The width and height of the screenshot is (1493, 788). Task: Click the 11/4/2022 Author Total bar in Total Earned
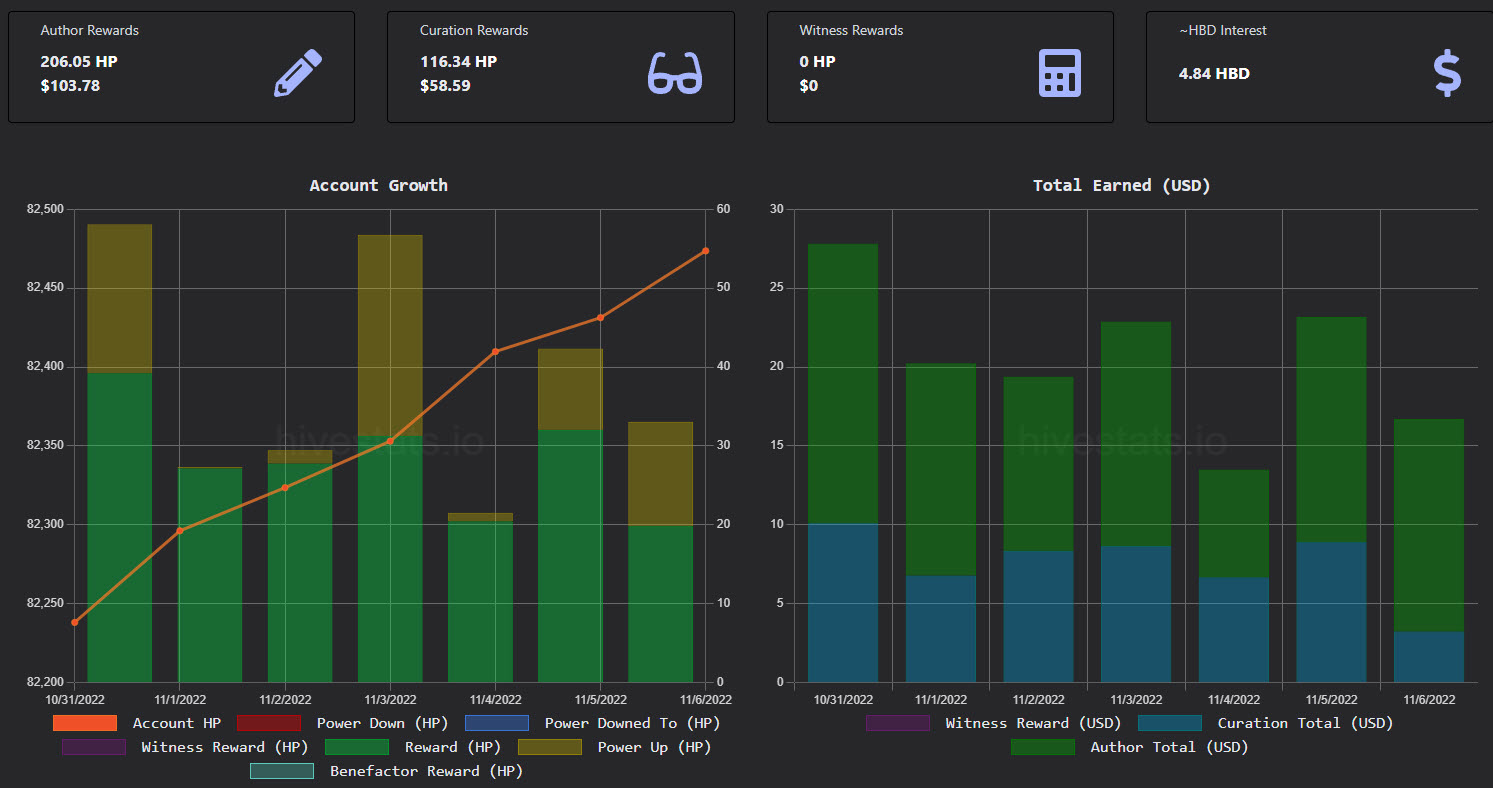point(1234,524)
